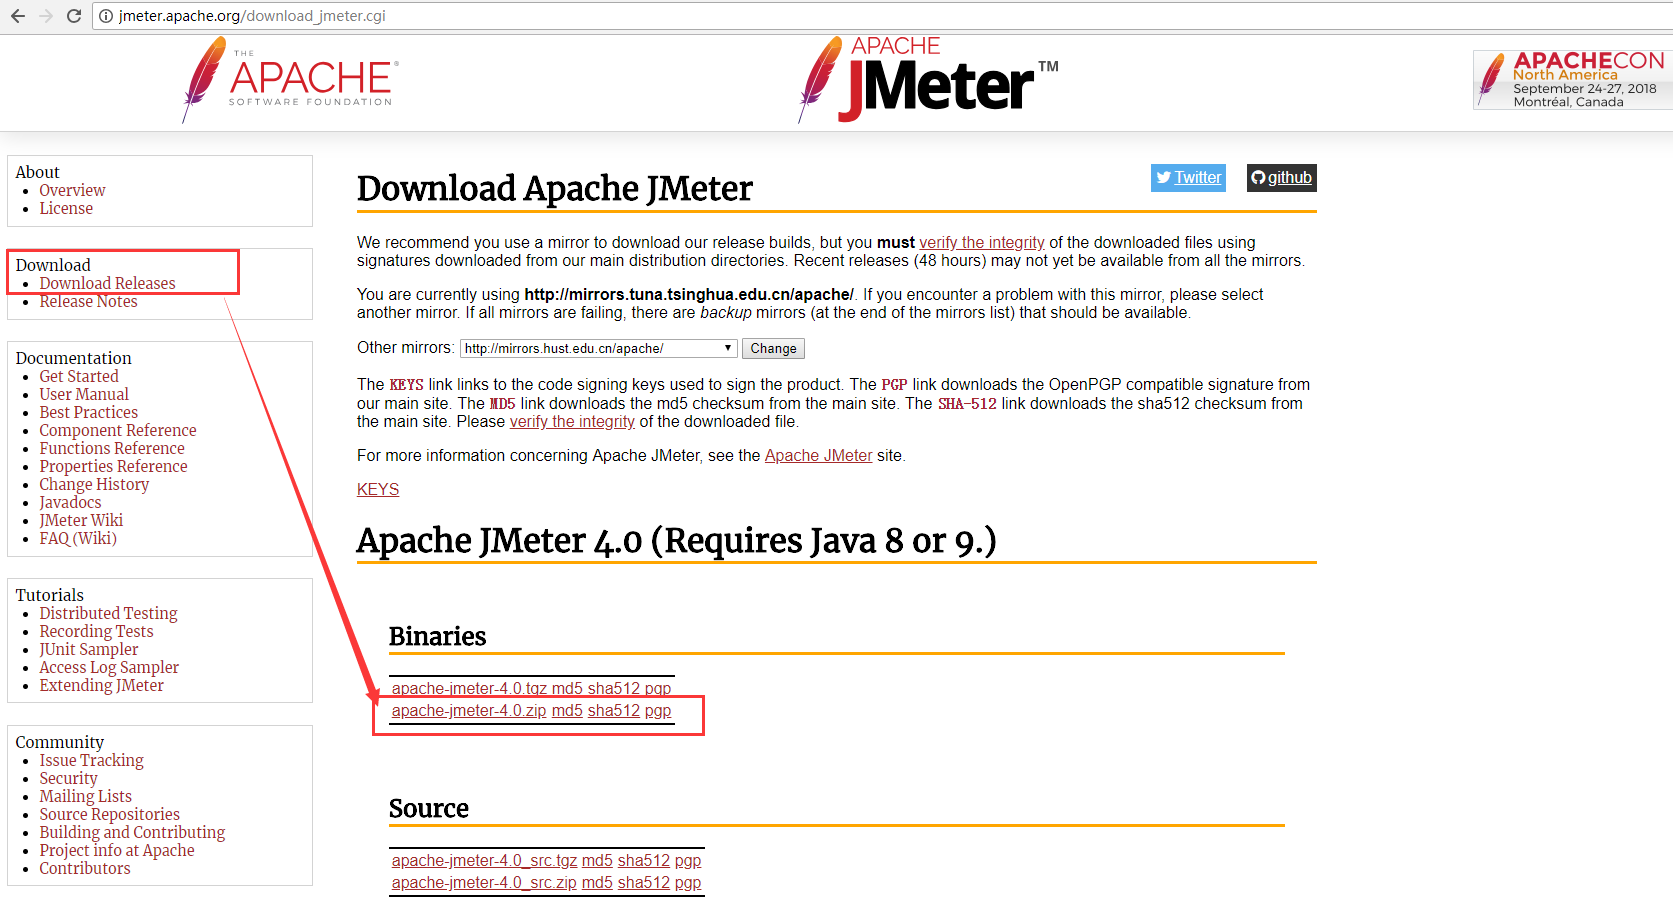Click the browser back arrow

(17, 16)
